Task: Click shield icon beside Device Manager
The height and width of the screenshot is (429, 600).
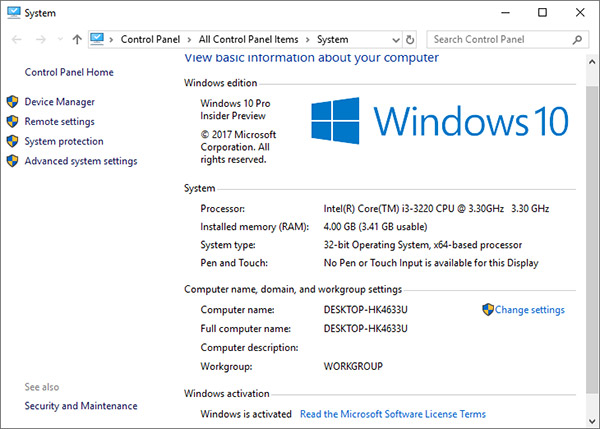Action: [x=12, y=102]
